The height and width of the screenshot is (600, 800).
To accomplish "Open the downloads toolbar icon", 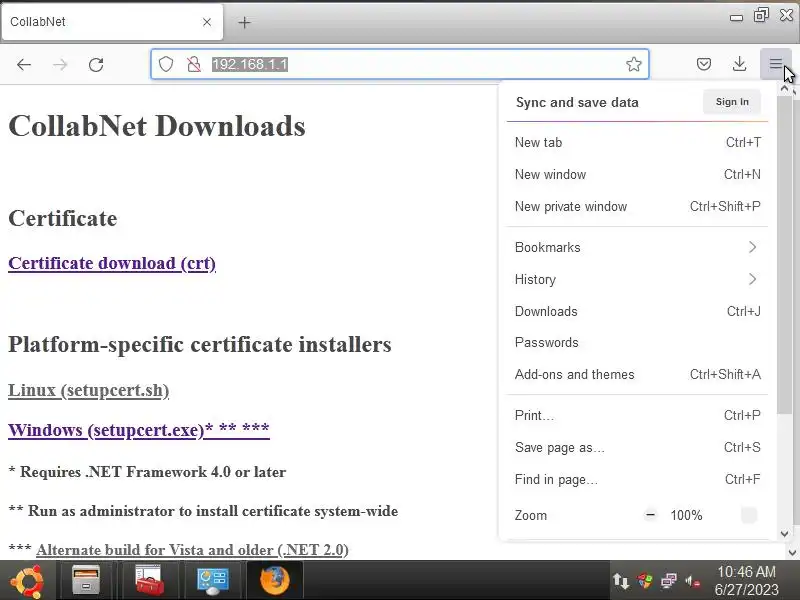I will pyautogui.click(x=739, y=64).
